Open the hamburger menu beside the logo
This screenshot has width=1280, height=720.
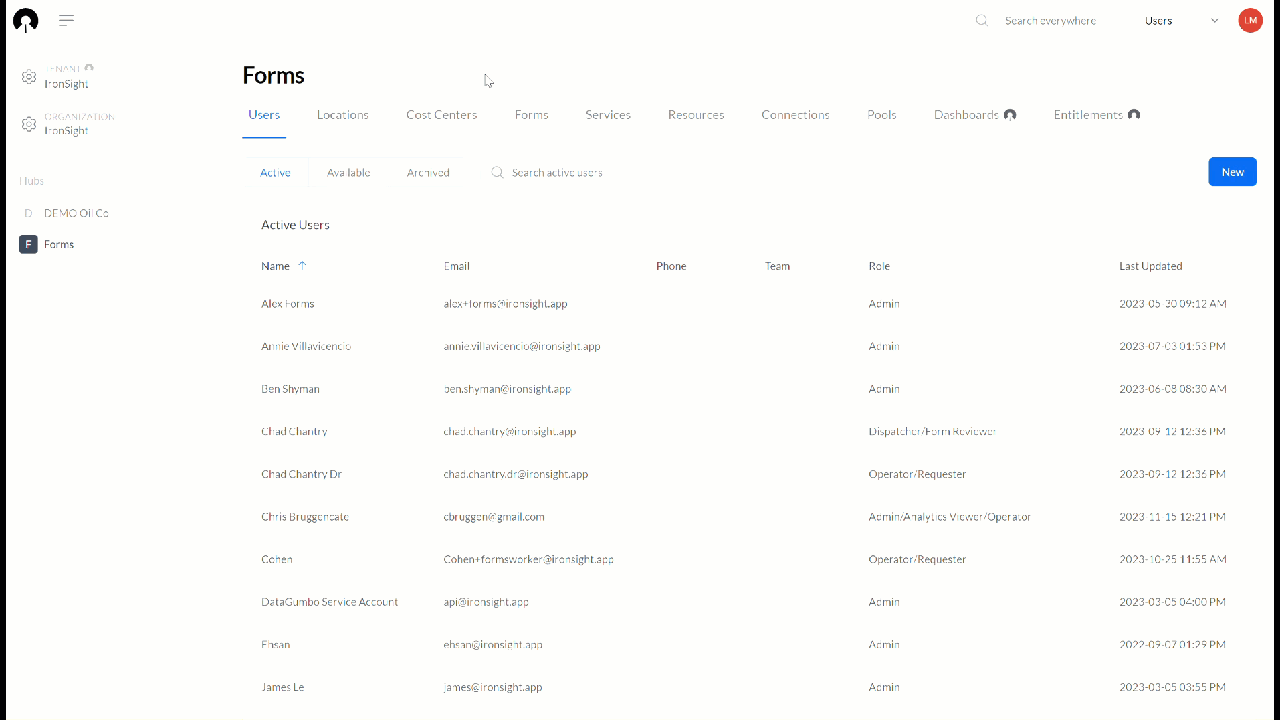(x=66, y=20)
